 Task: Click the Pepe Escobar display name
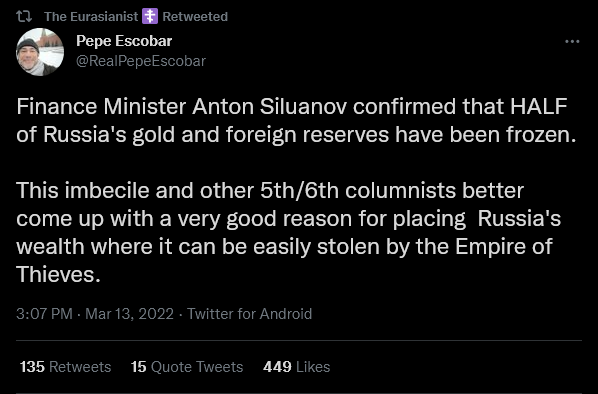[124, 41]
